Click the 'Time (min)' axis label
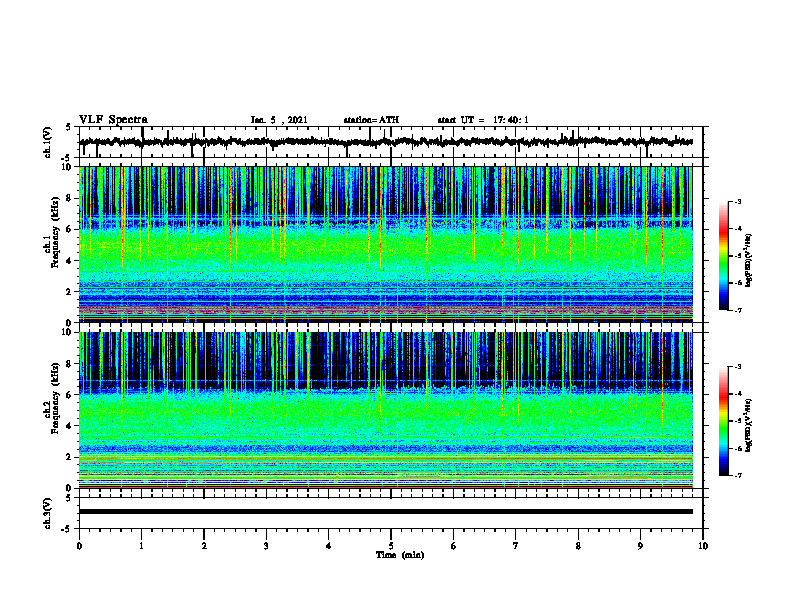Viewport: 792px width, 612px height. tap(400, 555)
